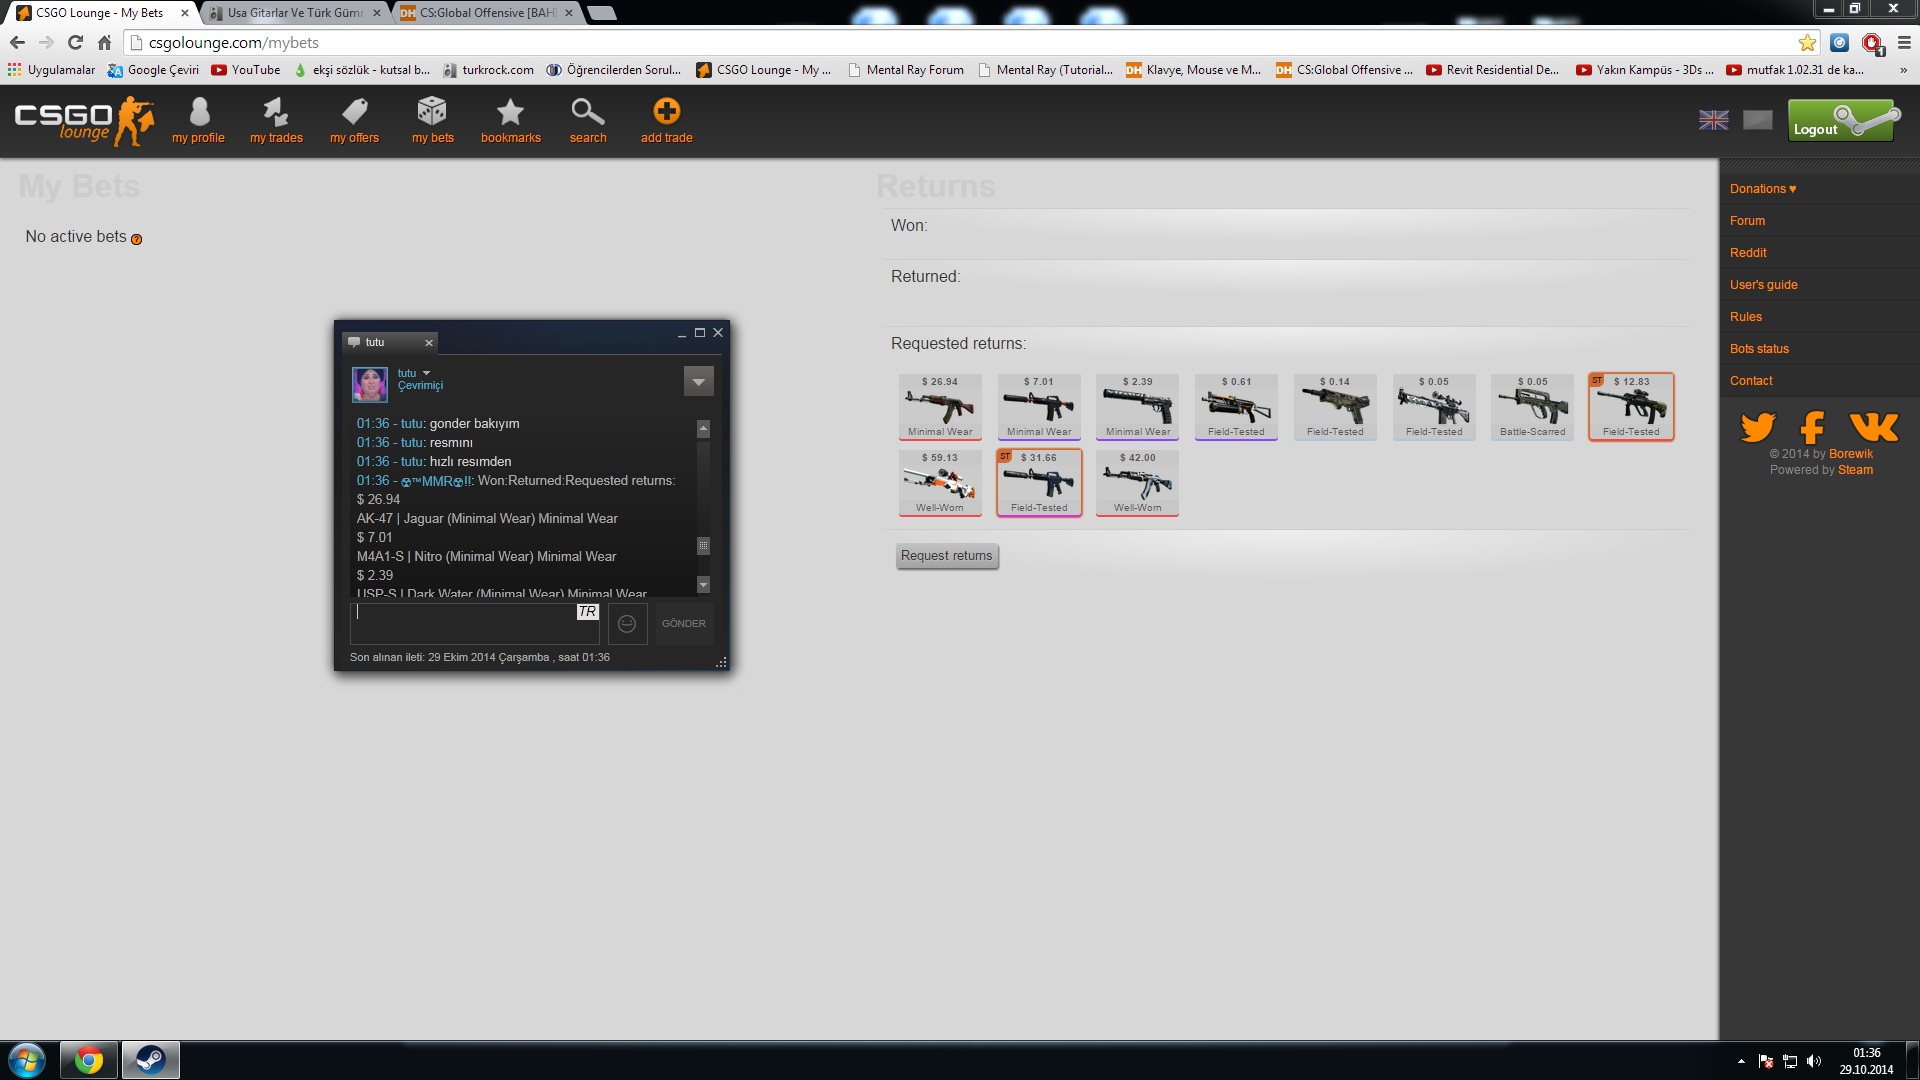Open the Donations link
Screen dimensions: 1920x1080
coord(1762,189)
